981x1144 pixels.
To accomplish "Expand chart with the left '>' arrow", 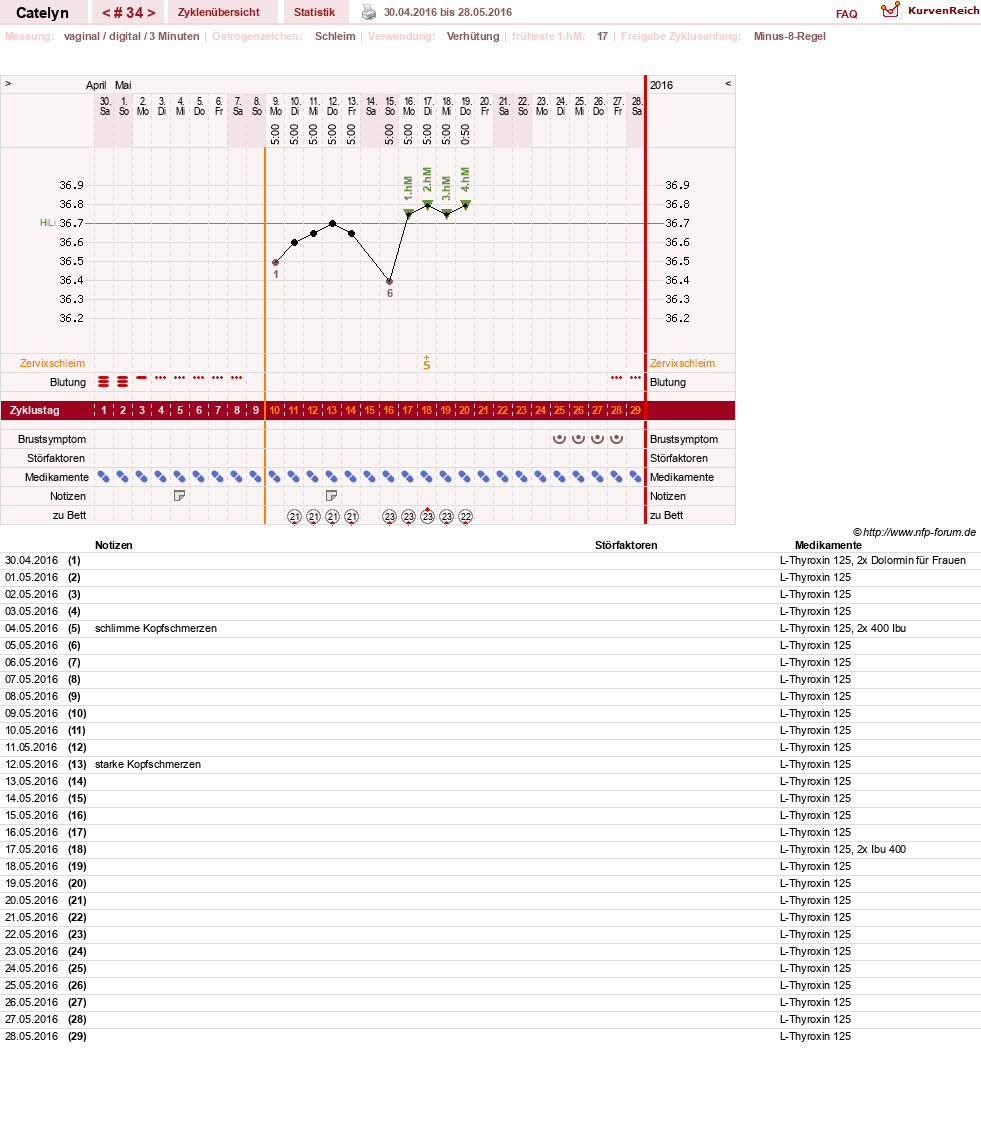I will 8,84.
